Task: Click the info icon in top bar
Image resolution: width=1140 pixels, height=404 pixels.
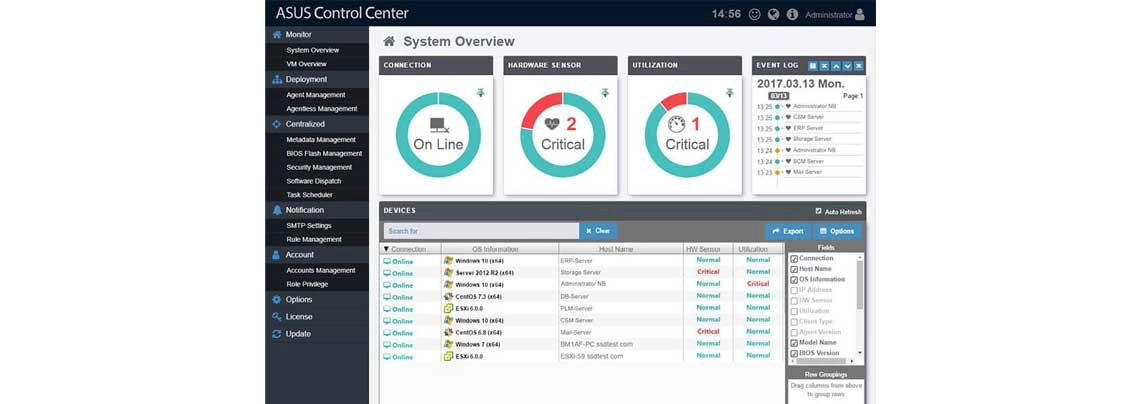Action: pyautogui.click(x=792, y=14)
